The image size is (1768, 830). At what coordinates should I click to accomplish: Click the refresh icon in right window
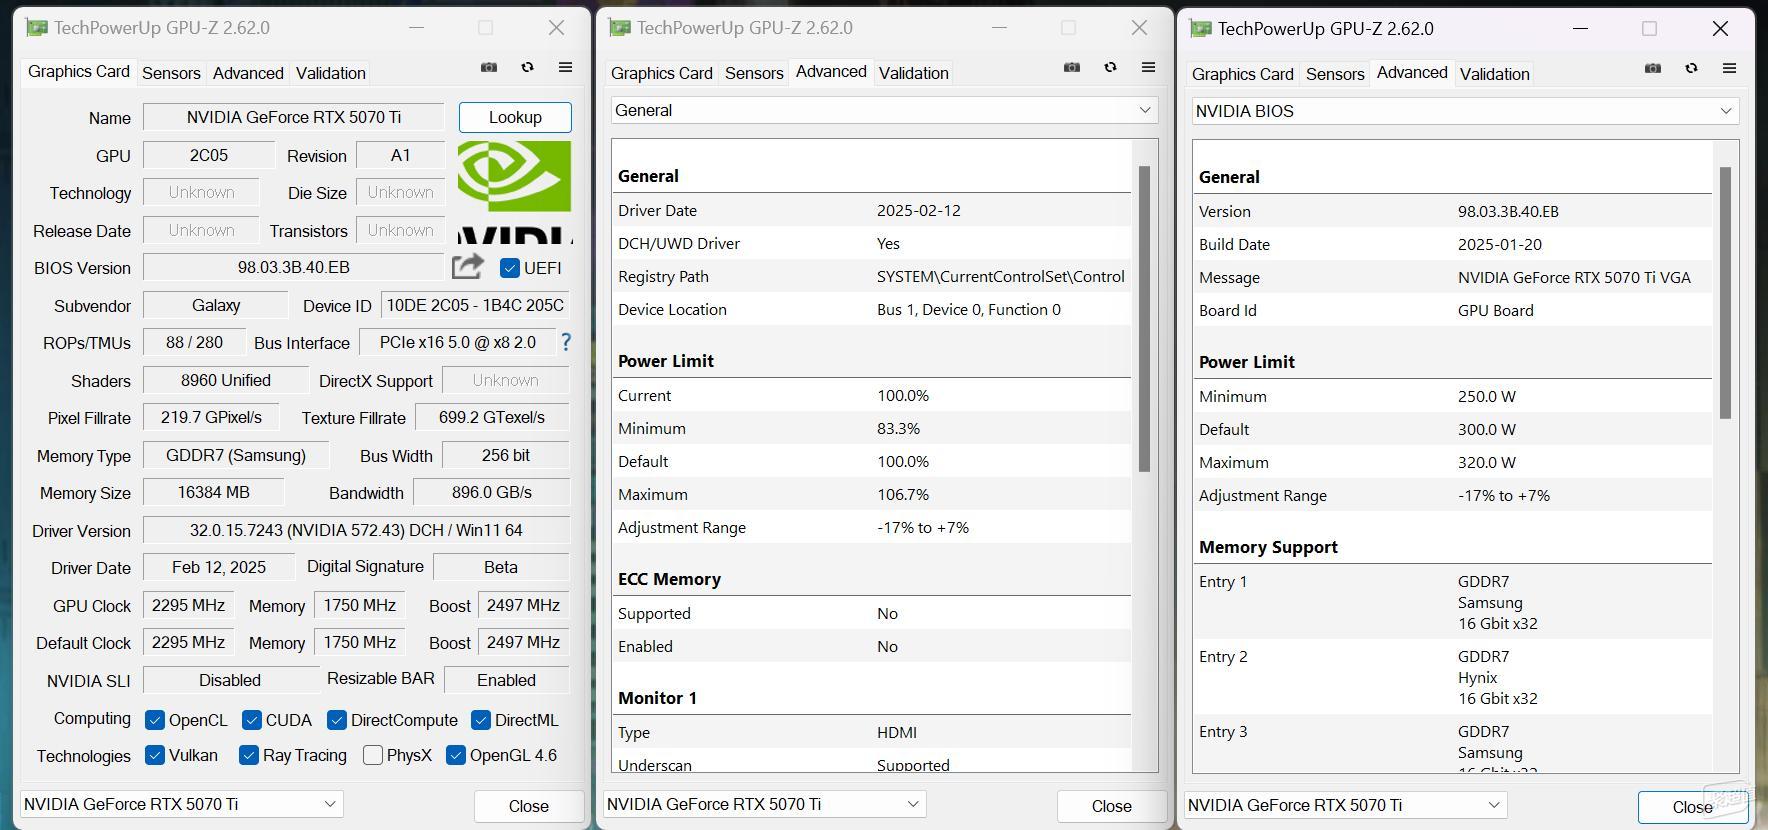point(1691,69)
